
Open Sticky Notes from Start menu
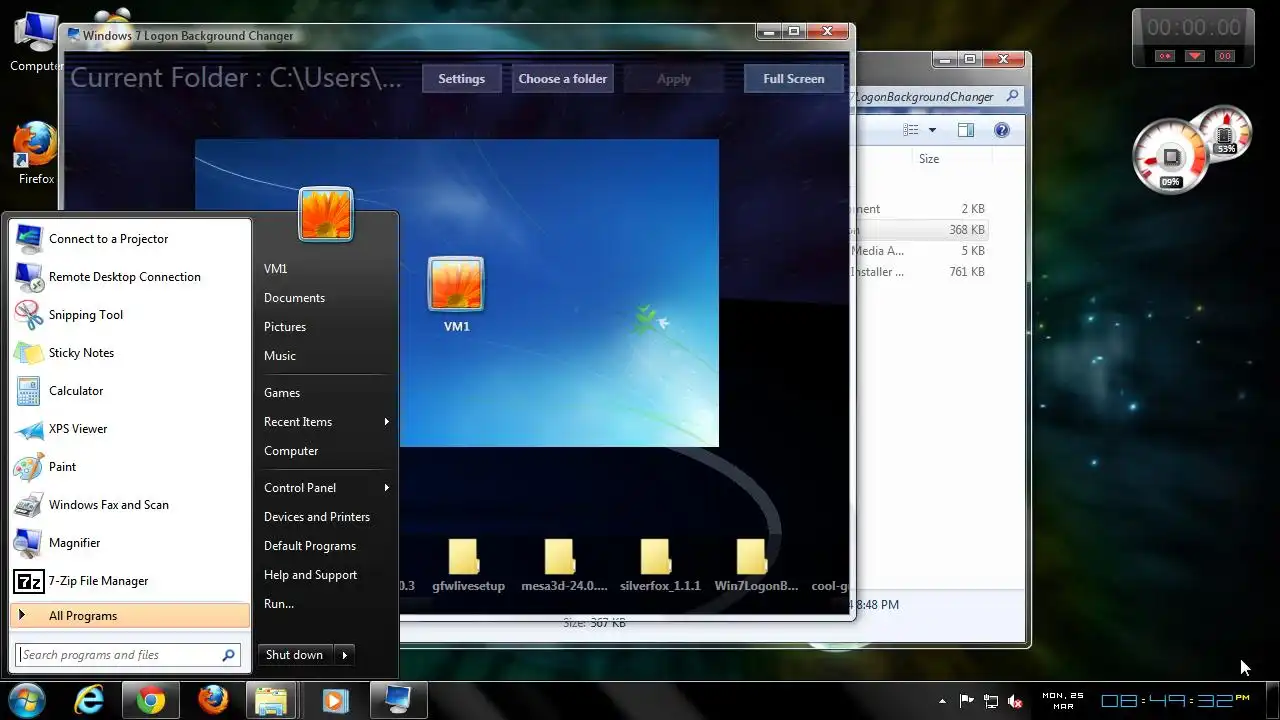pos(130,353)
